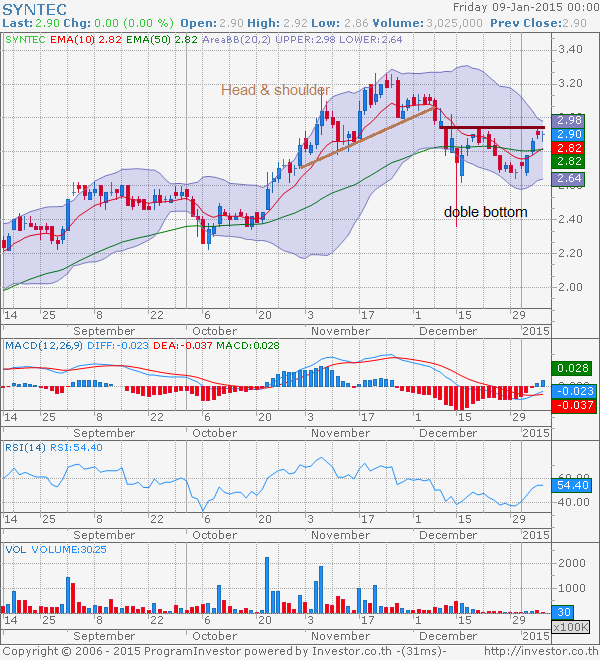Click the dark red horizontal resistance line
The width and height of the screenshot is (600, 660).
pos(492,128)
